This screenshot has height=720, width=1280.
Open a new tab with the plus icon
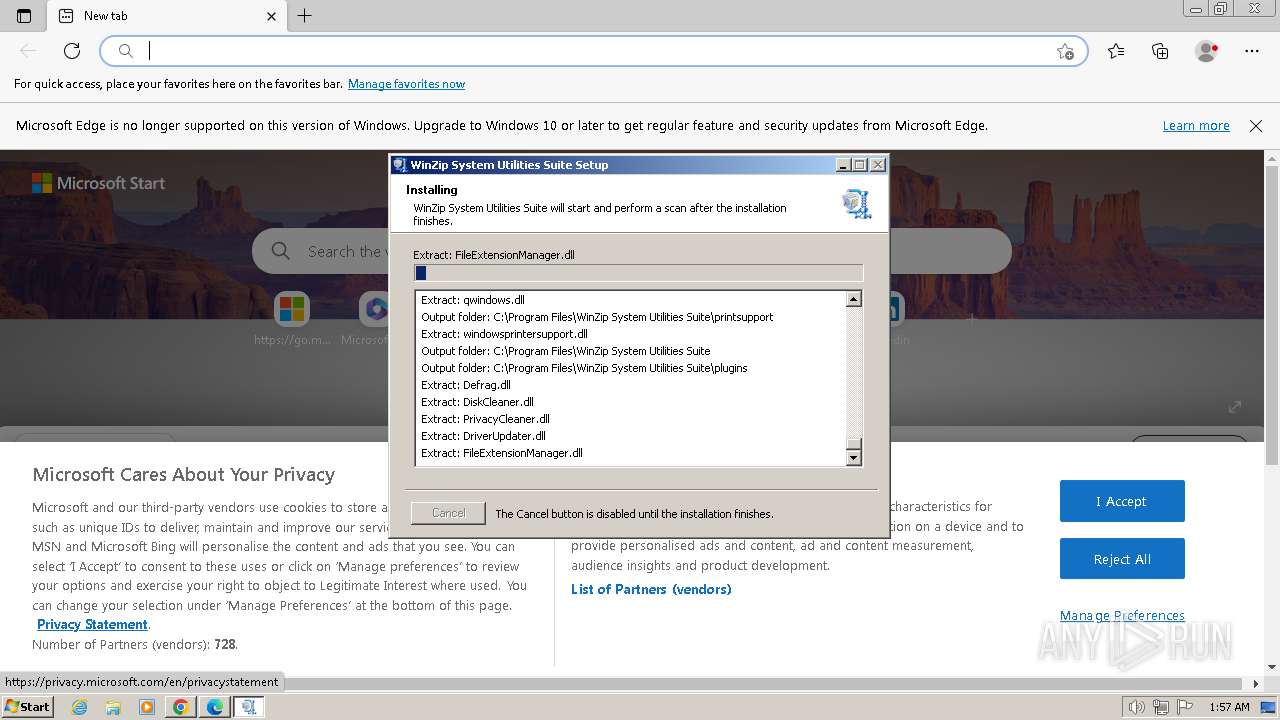[305, 16]
